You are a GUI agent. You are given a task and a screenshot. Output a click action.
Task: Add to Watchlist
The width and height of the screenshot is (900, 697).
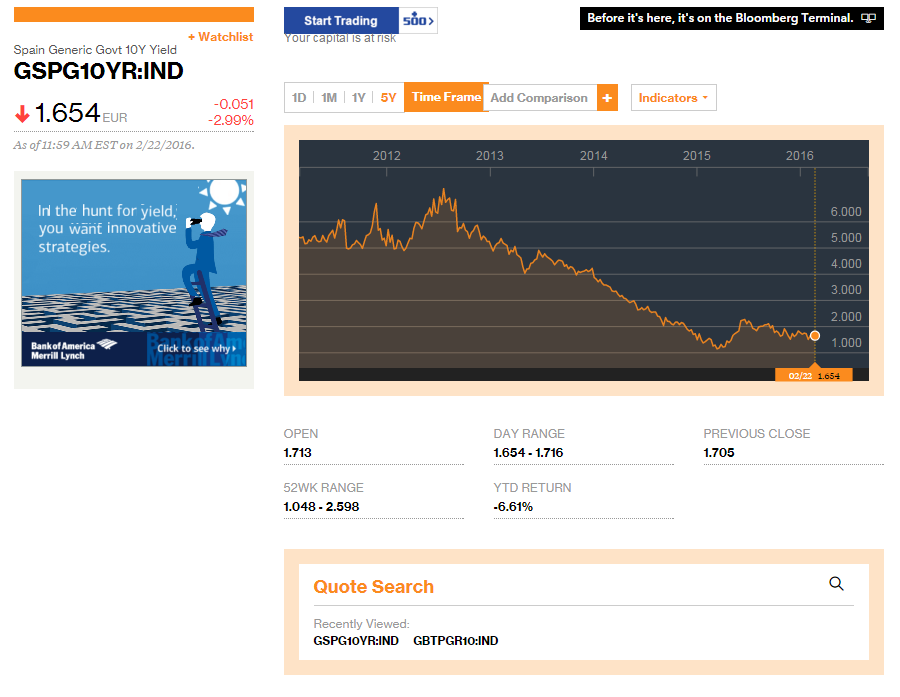(x=220, y=37)
